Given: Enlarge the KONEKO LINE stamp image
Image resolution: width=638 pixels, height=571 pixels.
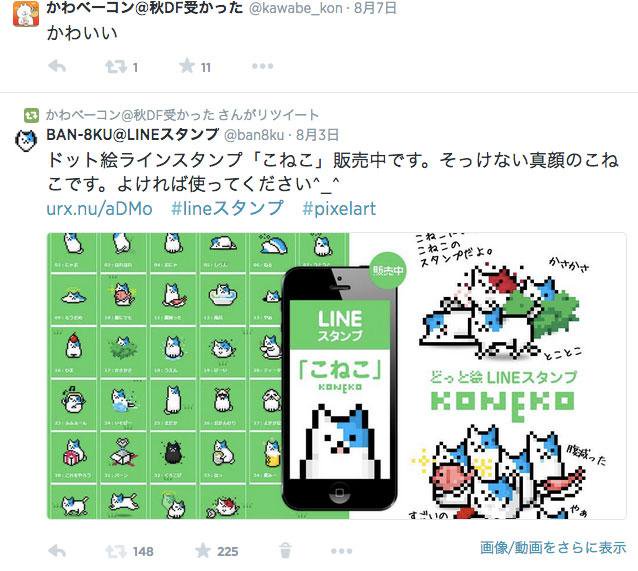Looking at the screenshot, I should (x=336, y=376).
